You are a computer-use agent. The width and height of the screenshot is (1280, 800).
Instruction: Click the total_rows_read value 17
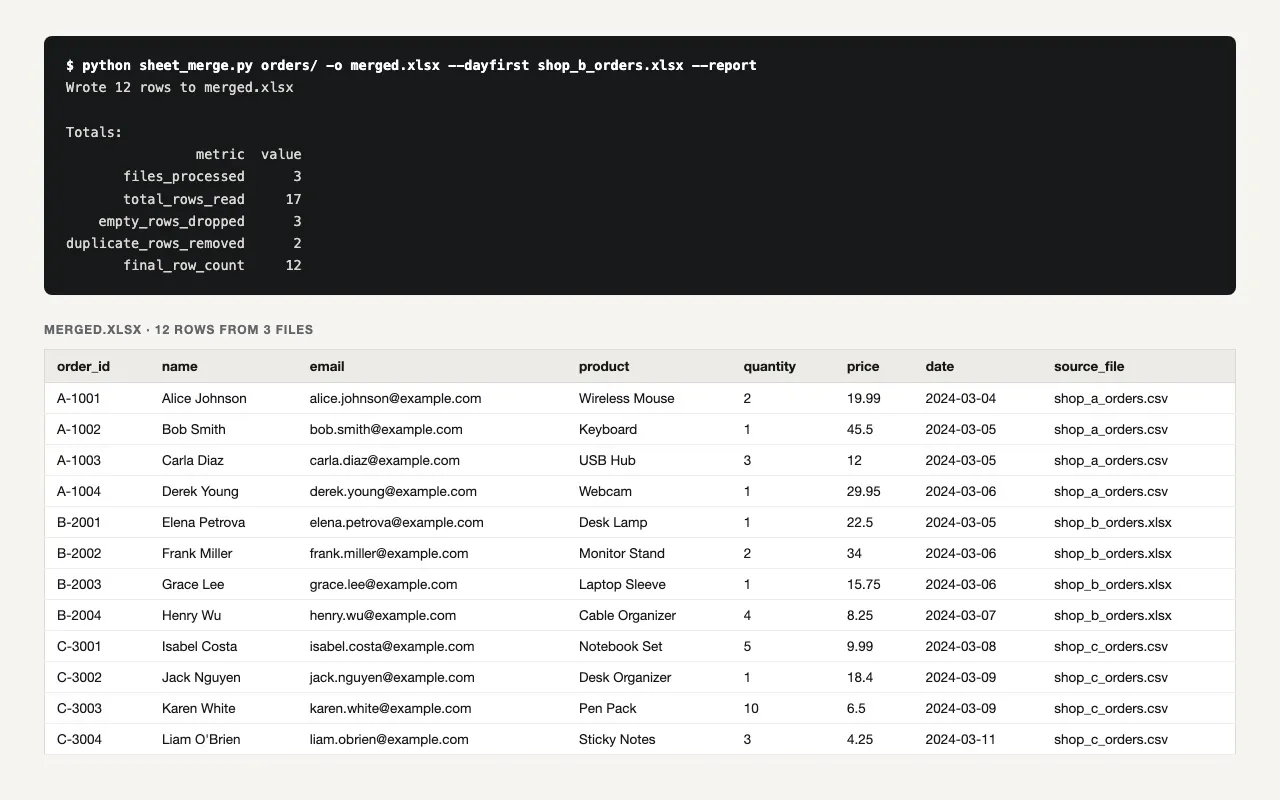[293, 199]
